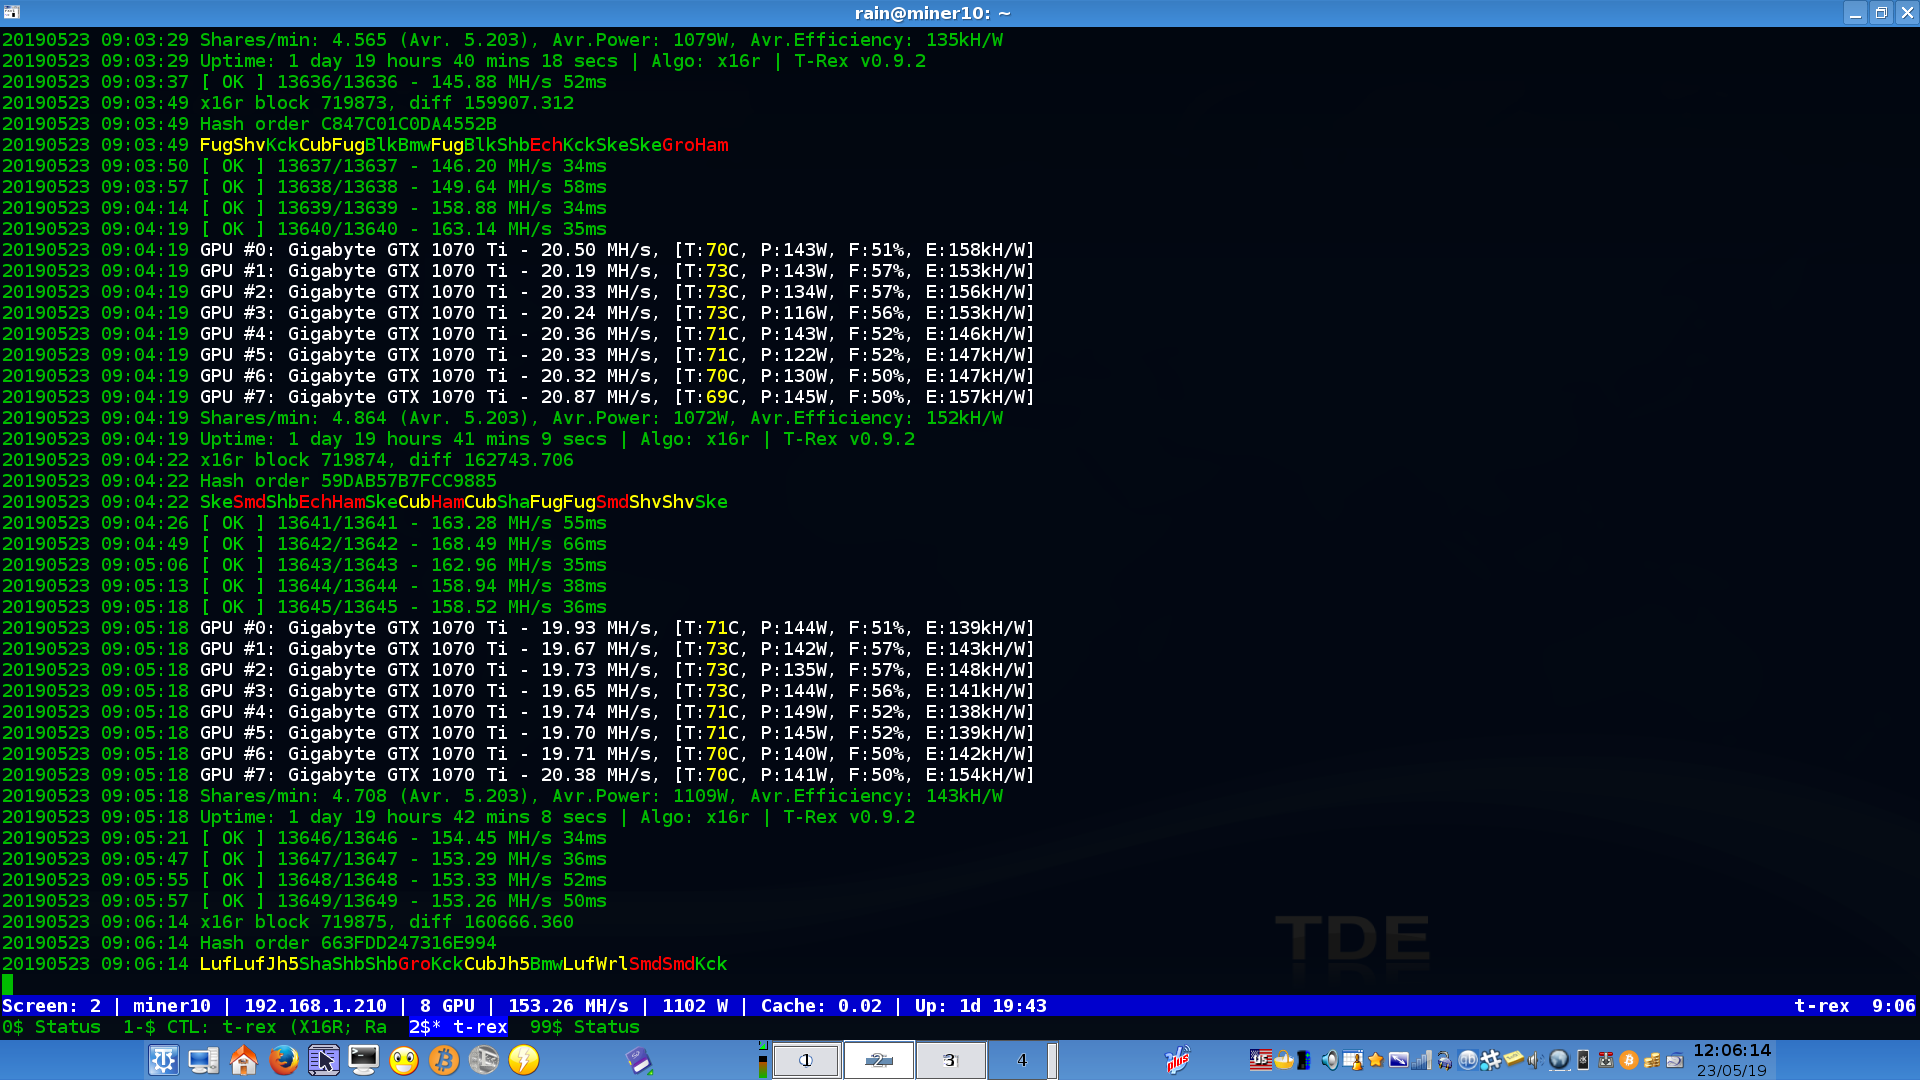Image resolution: width=1920 pixels, height=1080 pixels.
Task: Click the yellow lightning bolt launcher icon
Action: pos(523,1060)
